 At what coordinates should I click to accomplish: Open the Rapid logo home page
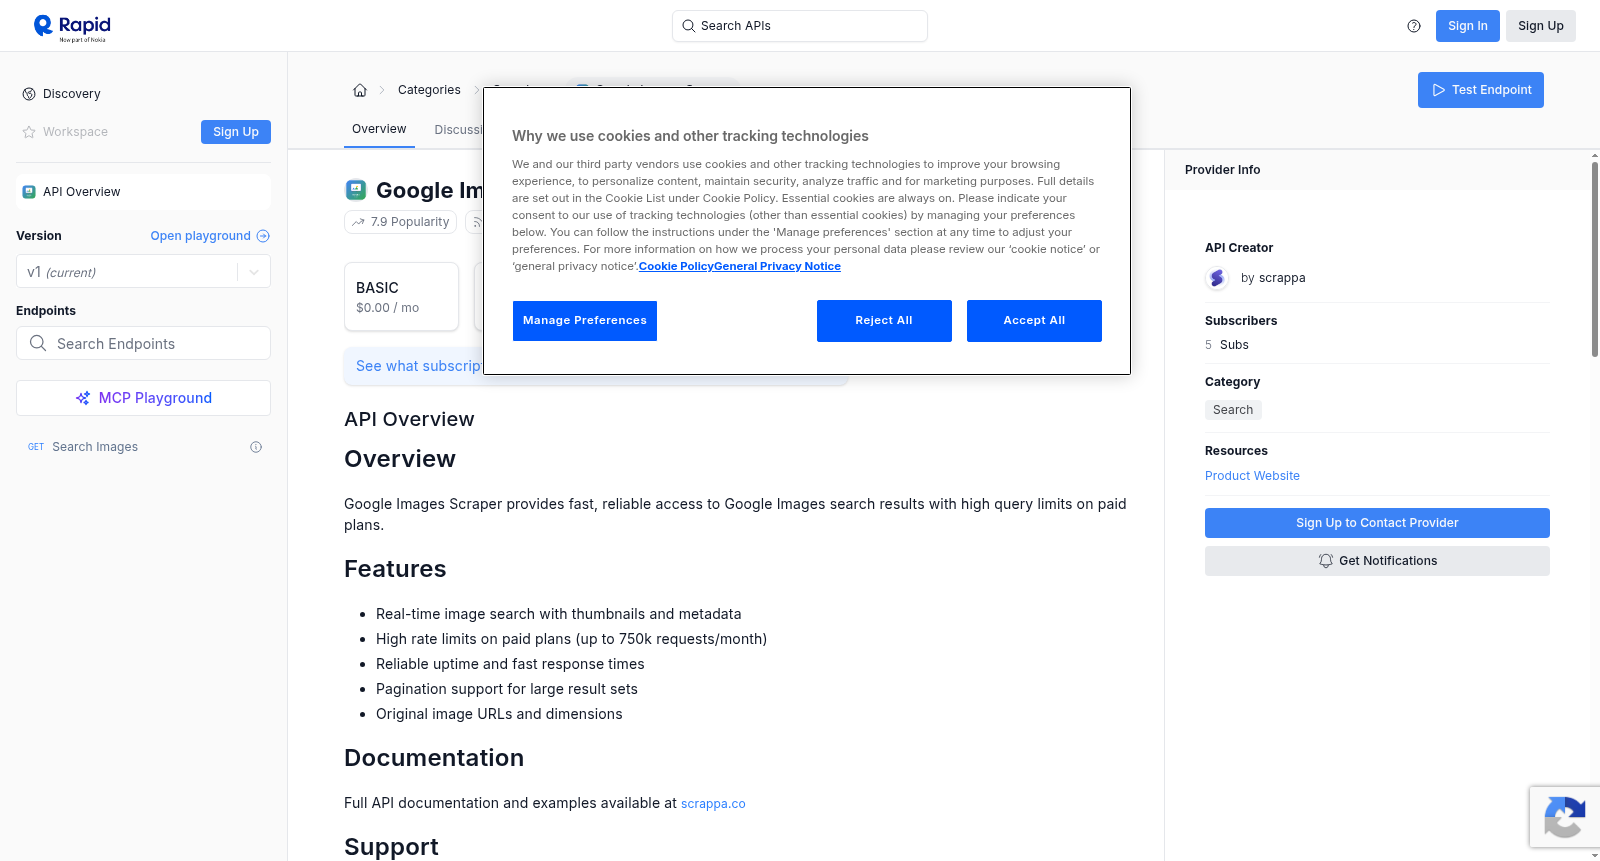tap(72, 26)
